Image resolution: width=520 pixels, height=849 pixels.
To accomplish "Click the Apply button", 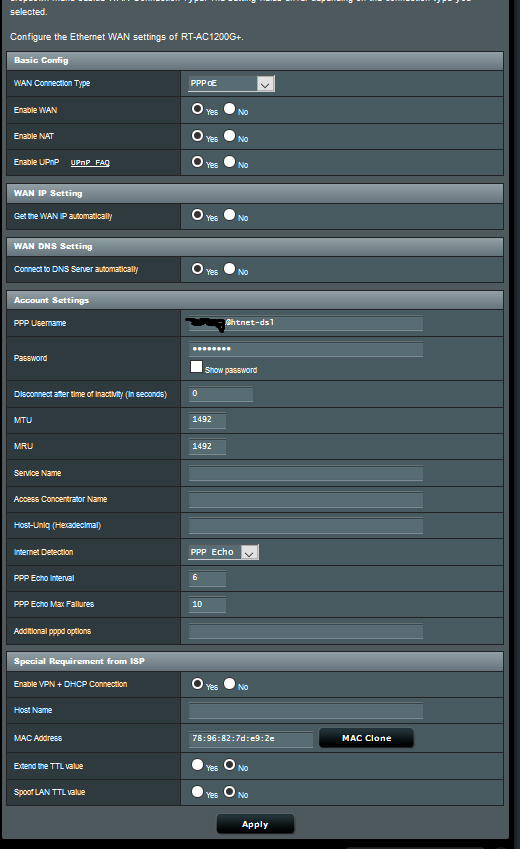I will point(255,824).
